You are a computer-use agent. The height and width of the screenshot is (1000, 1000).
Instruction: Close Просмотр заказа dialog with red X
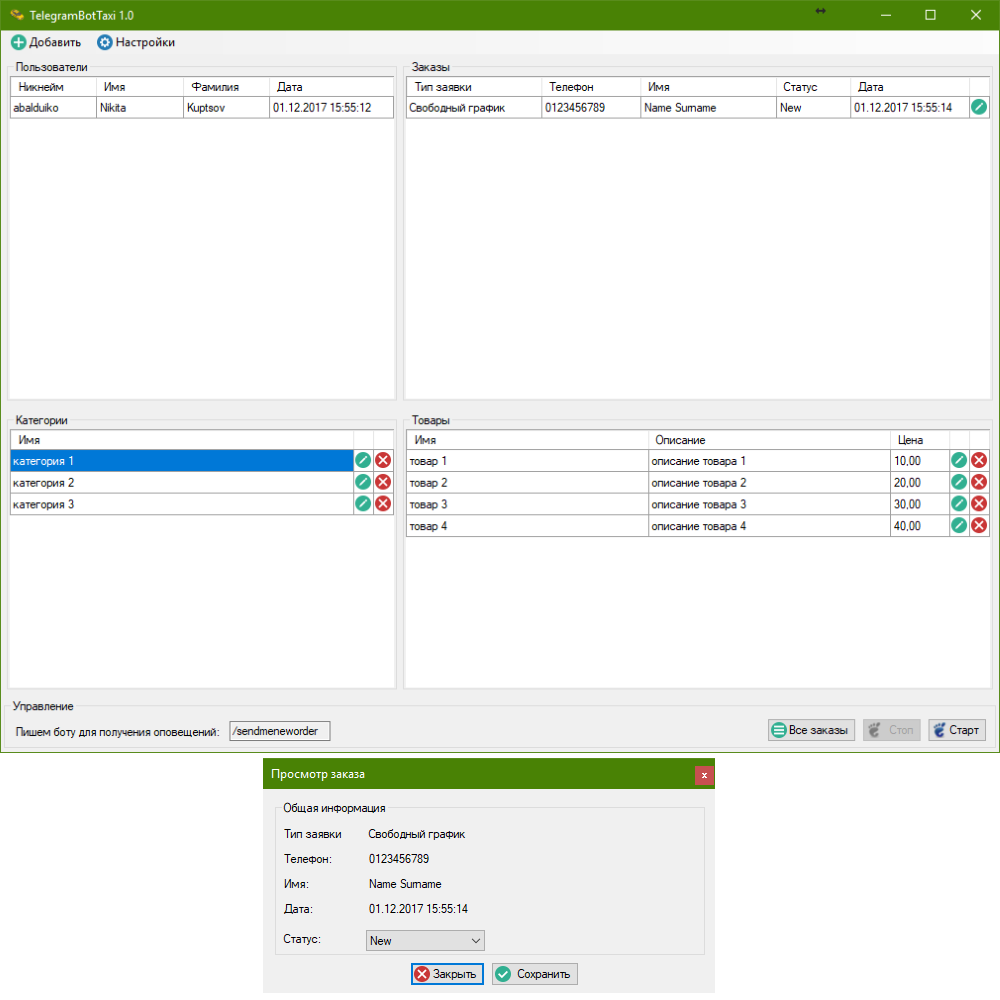pos(704,775)
